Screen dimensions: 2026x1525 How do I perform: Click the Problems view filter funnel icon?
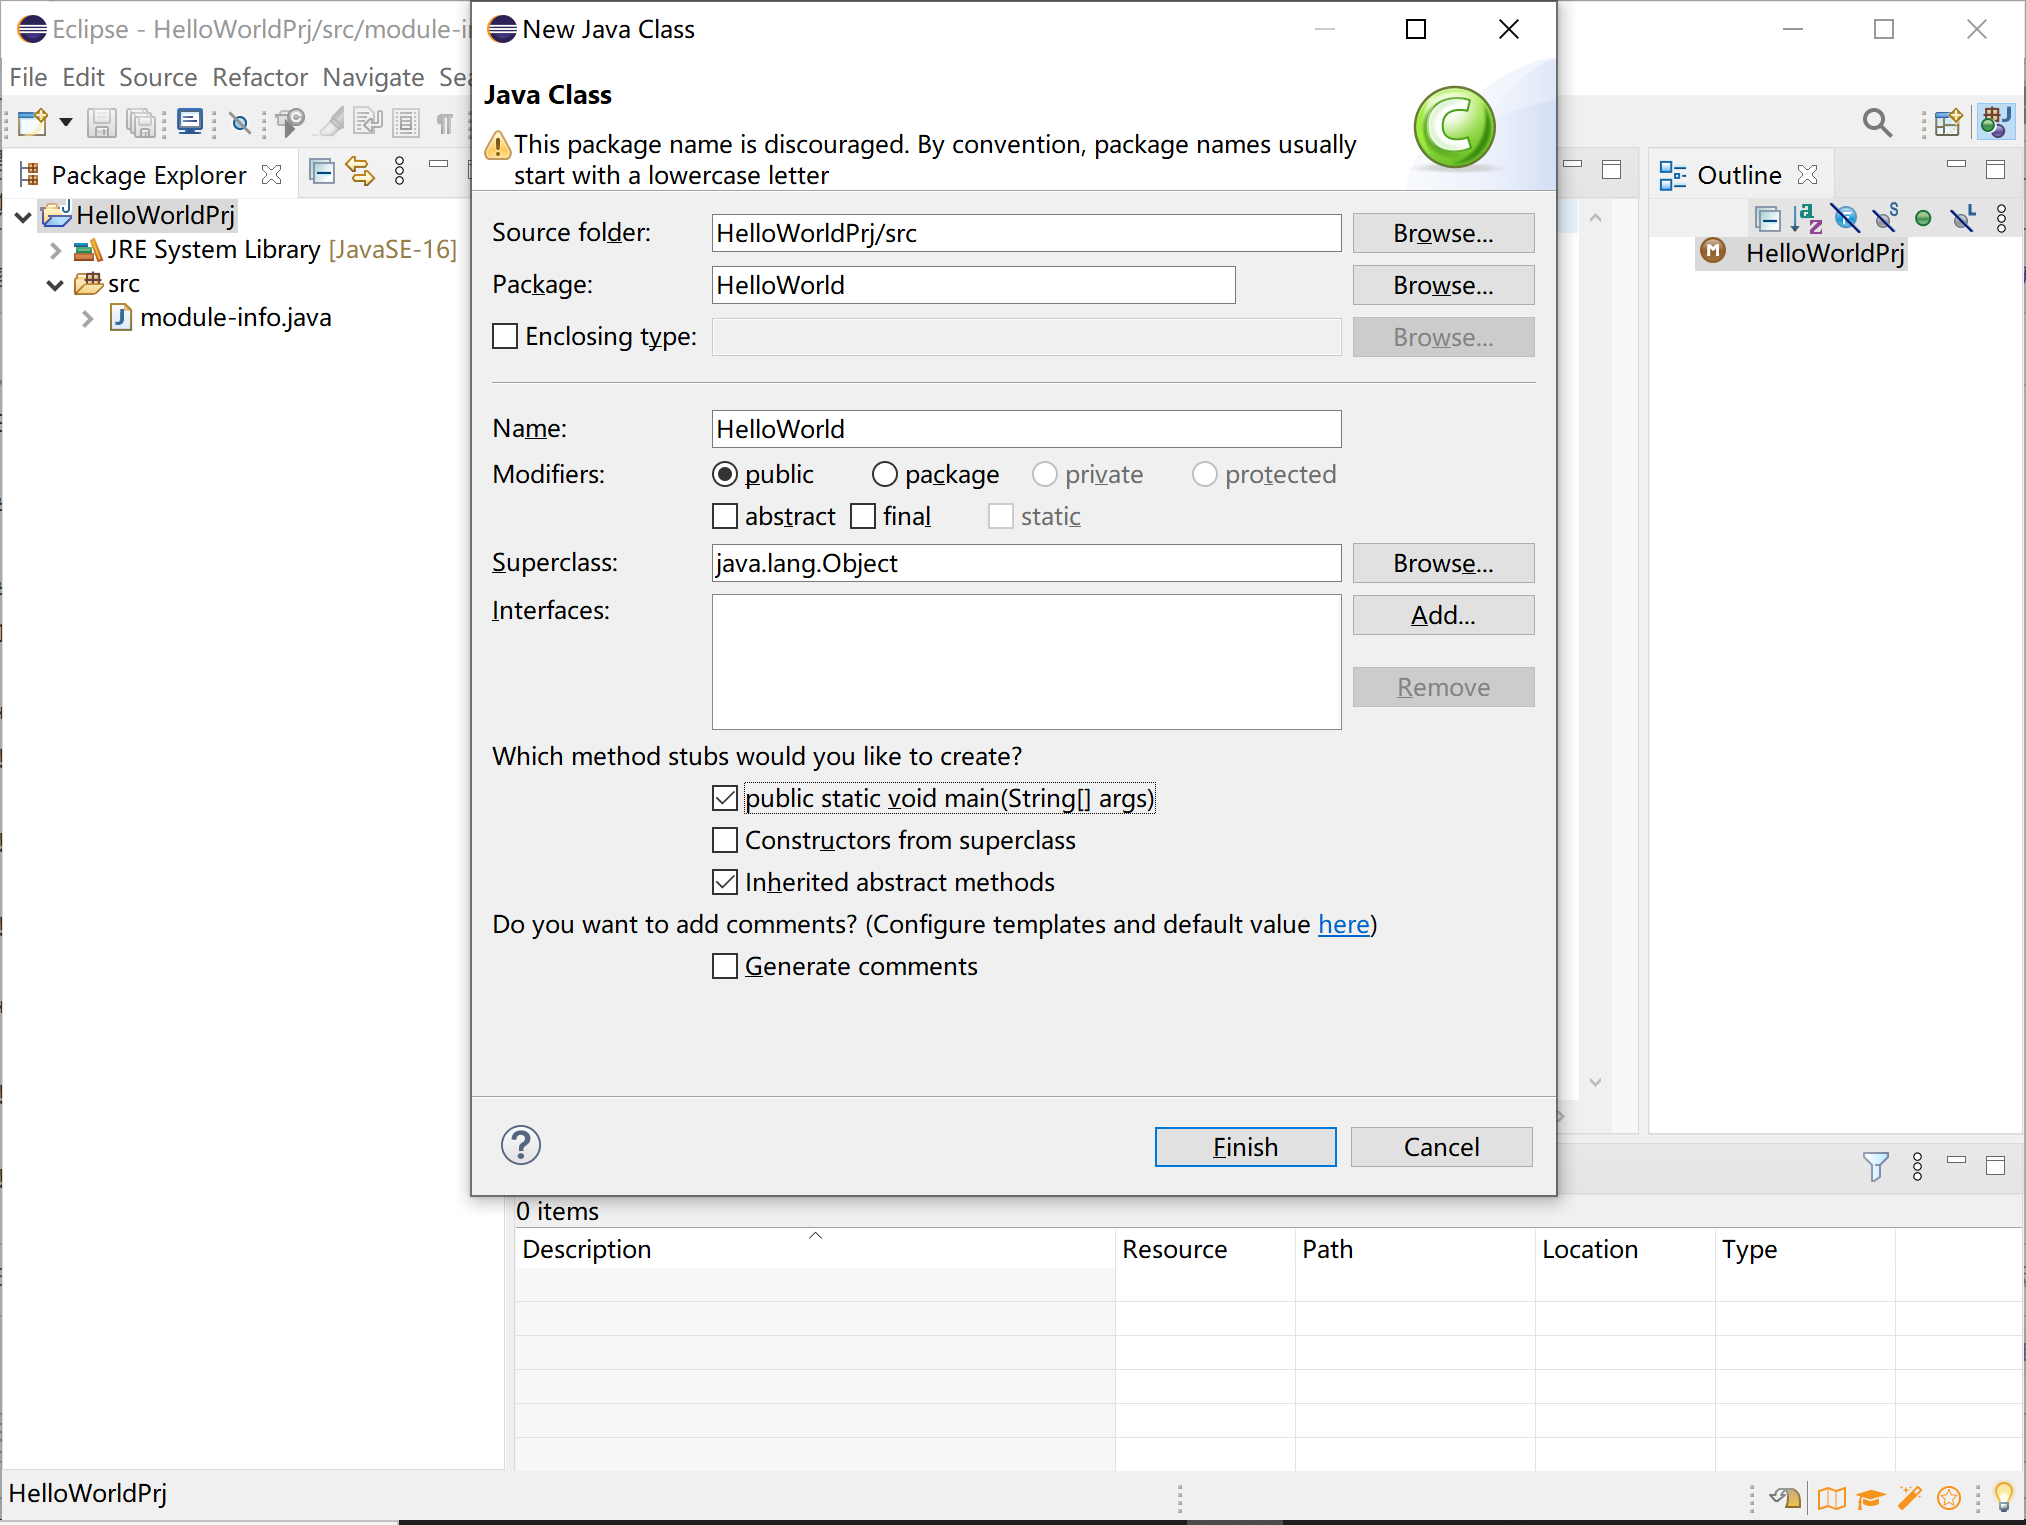1876,1166
